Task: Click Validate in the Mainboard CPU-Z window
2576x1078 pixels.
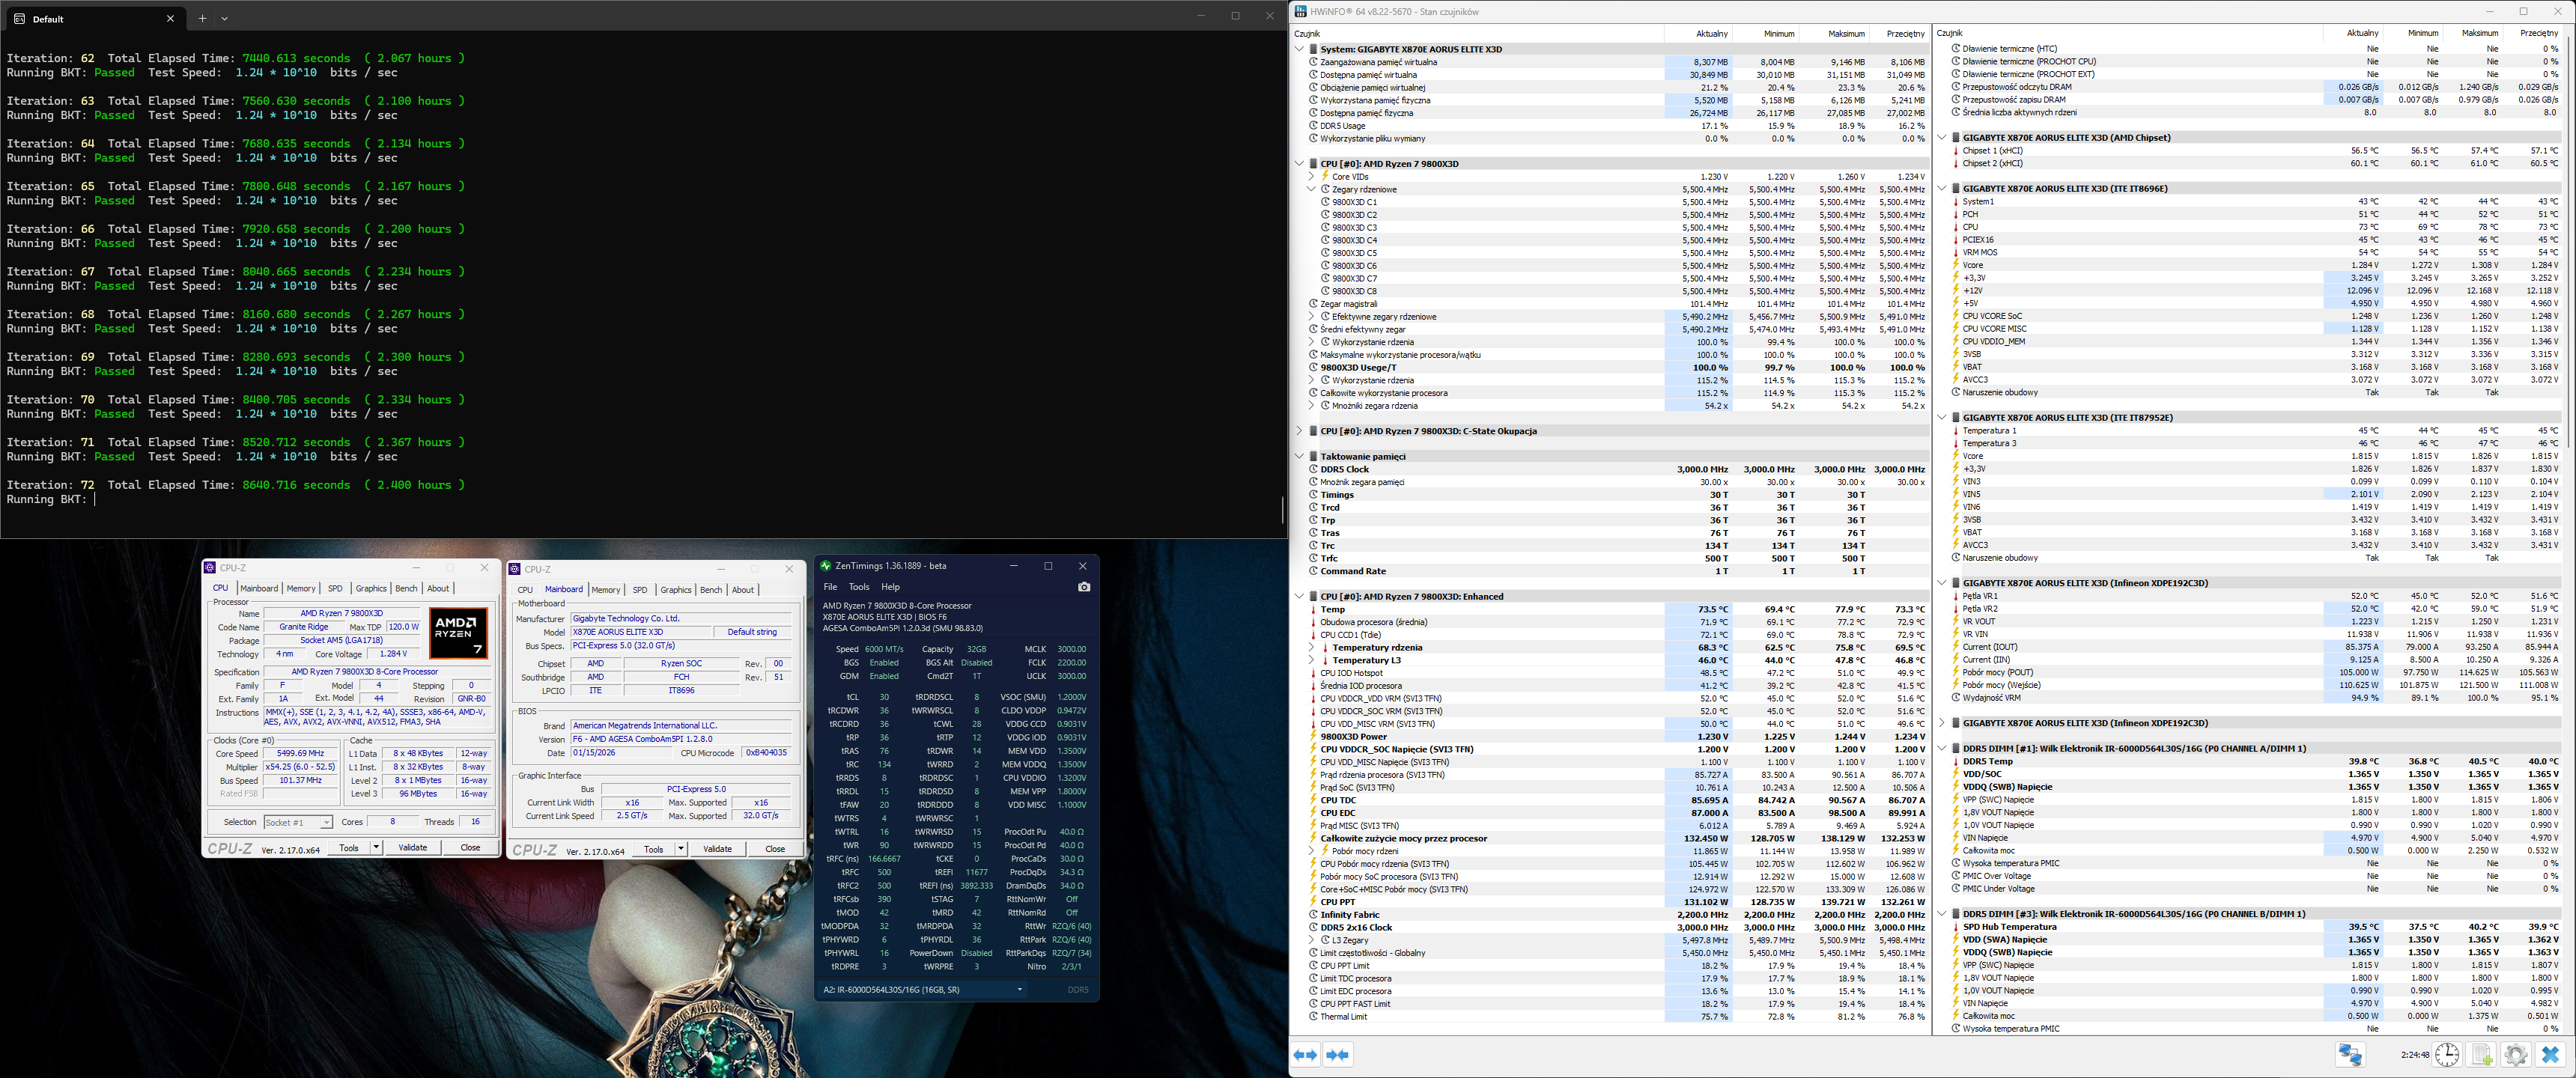Action: point(717,849)
